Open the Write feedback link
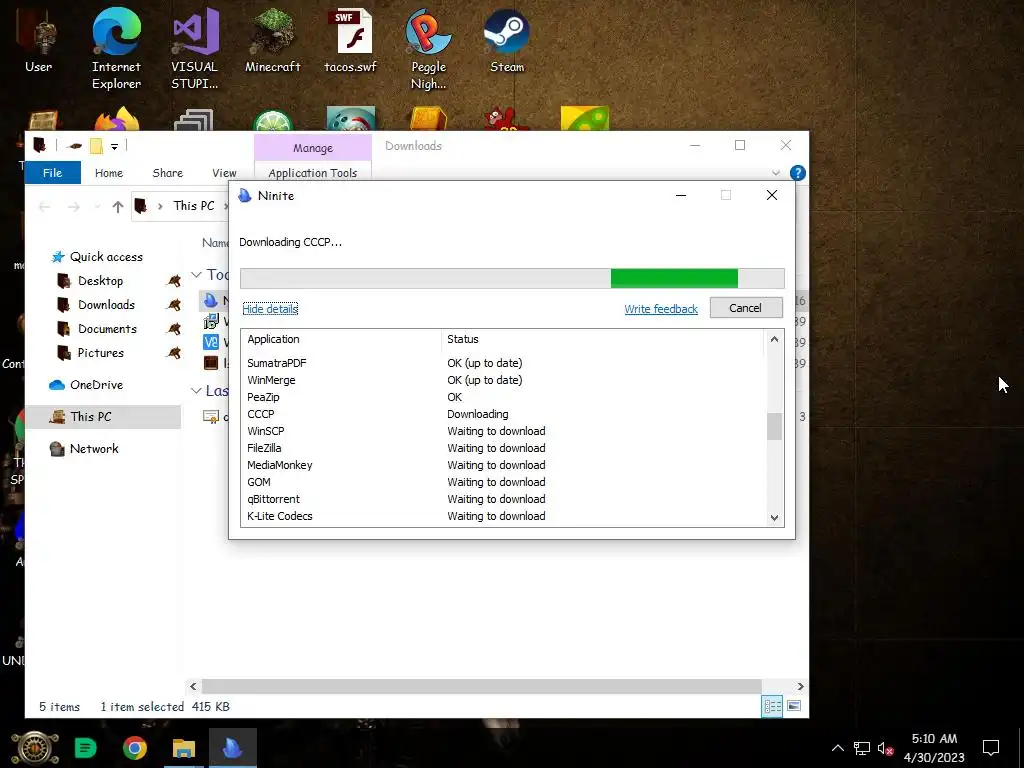 (x=661, y=309)
